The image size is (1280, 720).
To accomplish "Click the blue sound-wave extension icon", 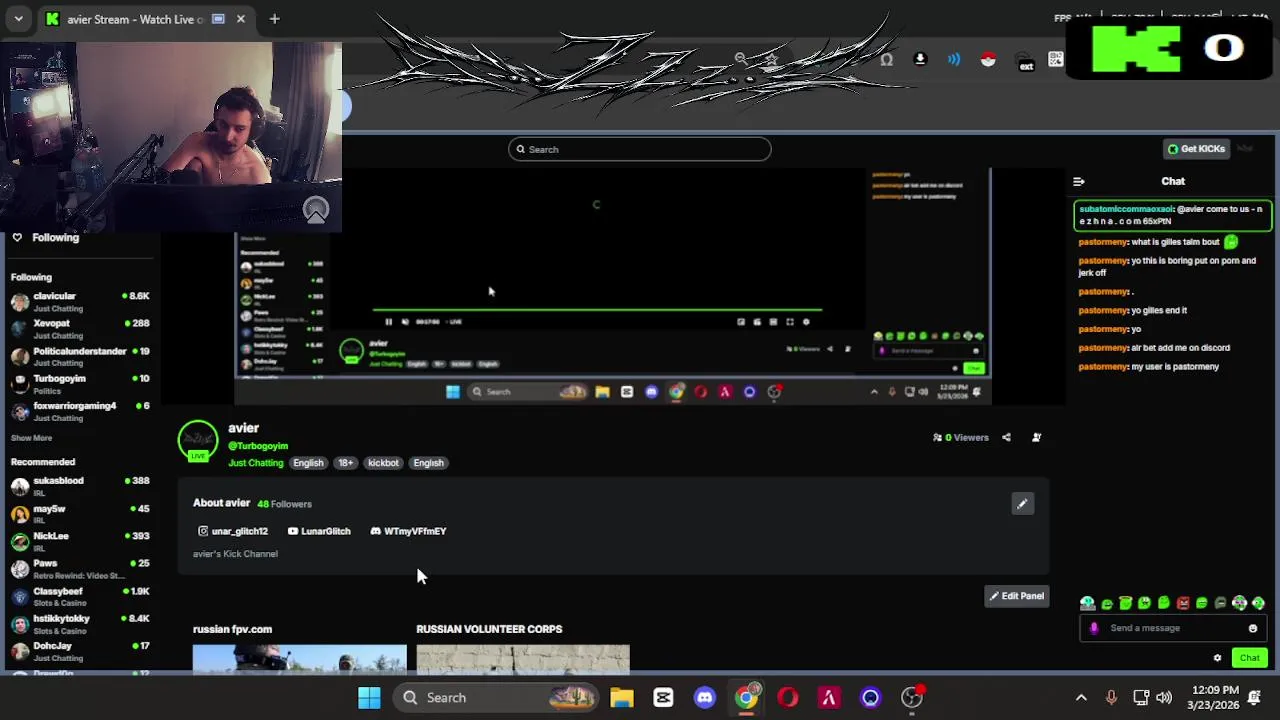I will click(x=954, y=59).
